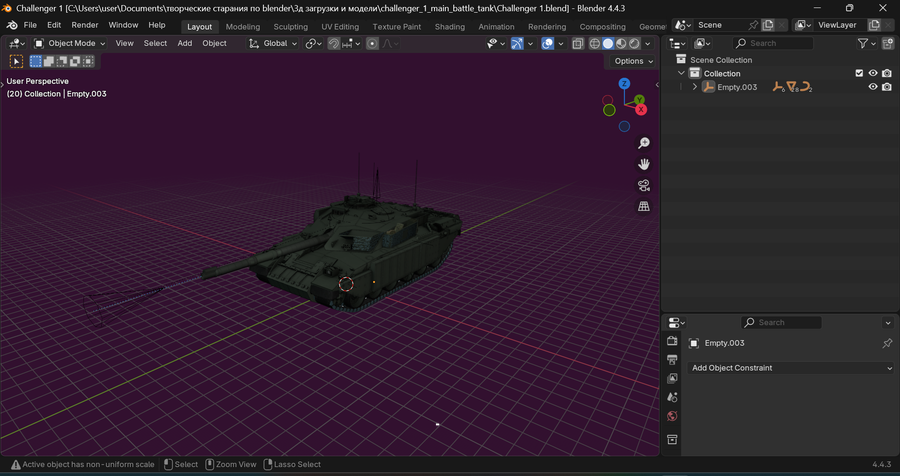
Task: Choose the extend selection mode icon
Action: 49,61
